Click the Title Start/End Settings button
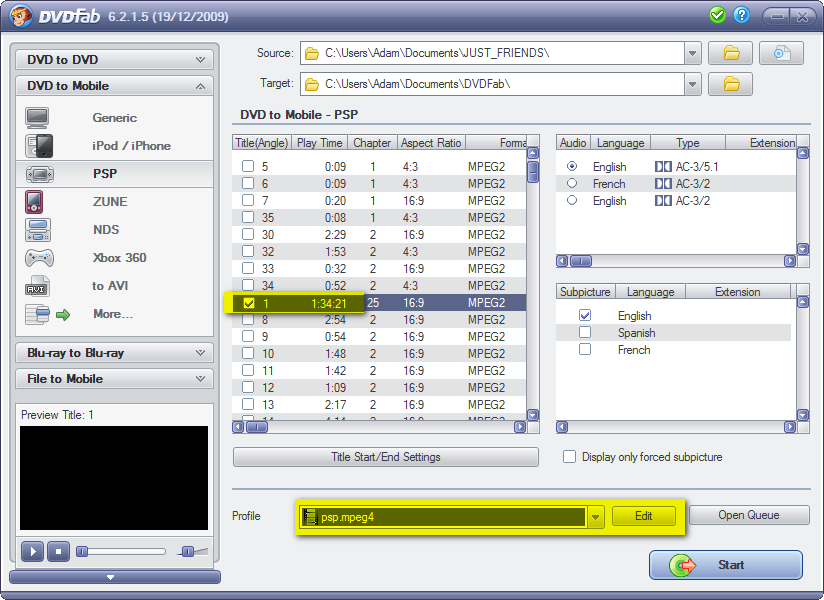Screen dimensions: 824x600 pyautogui.click(x=385, y=457)
